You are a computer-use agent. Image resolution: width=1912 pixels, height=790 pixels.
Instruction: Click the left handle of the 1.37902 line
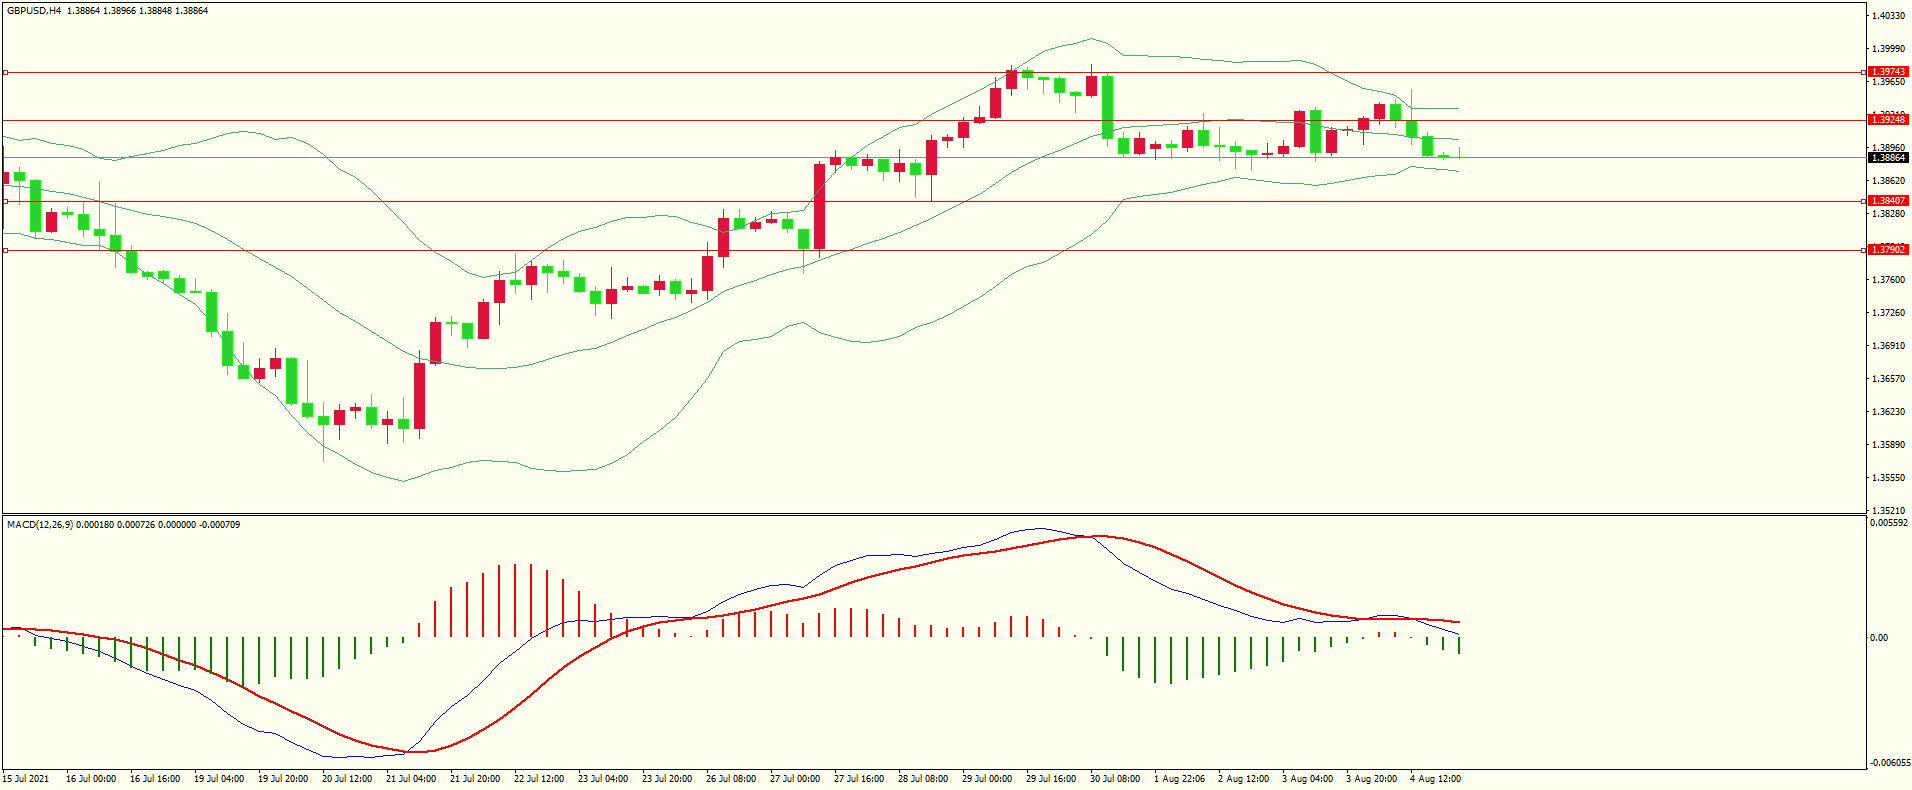[5, 251]
